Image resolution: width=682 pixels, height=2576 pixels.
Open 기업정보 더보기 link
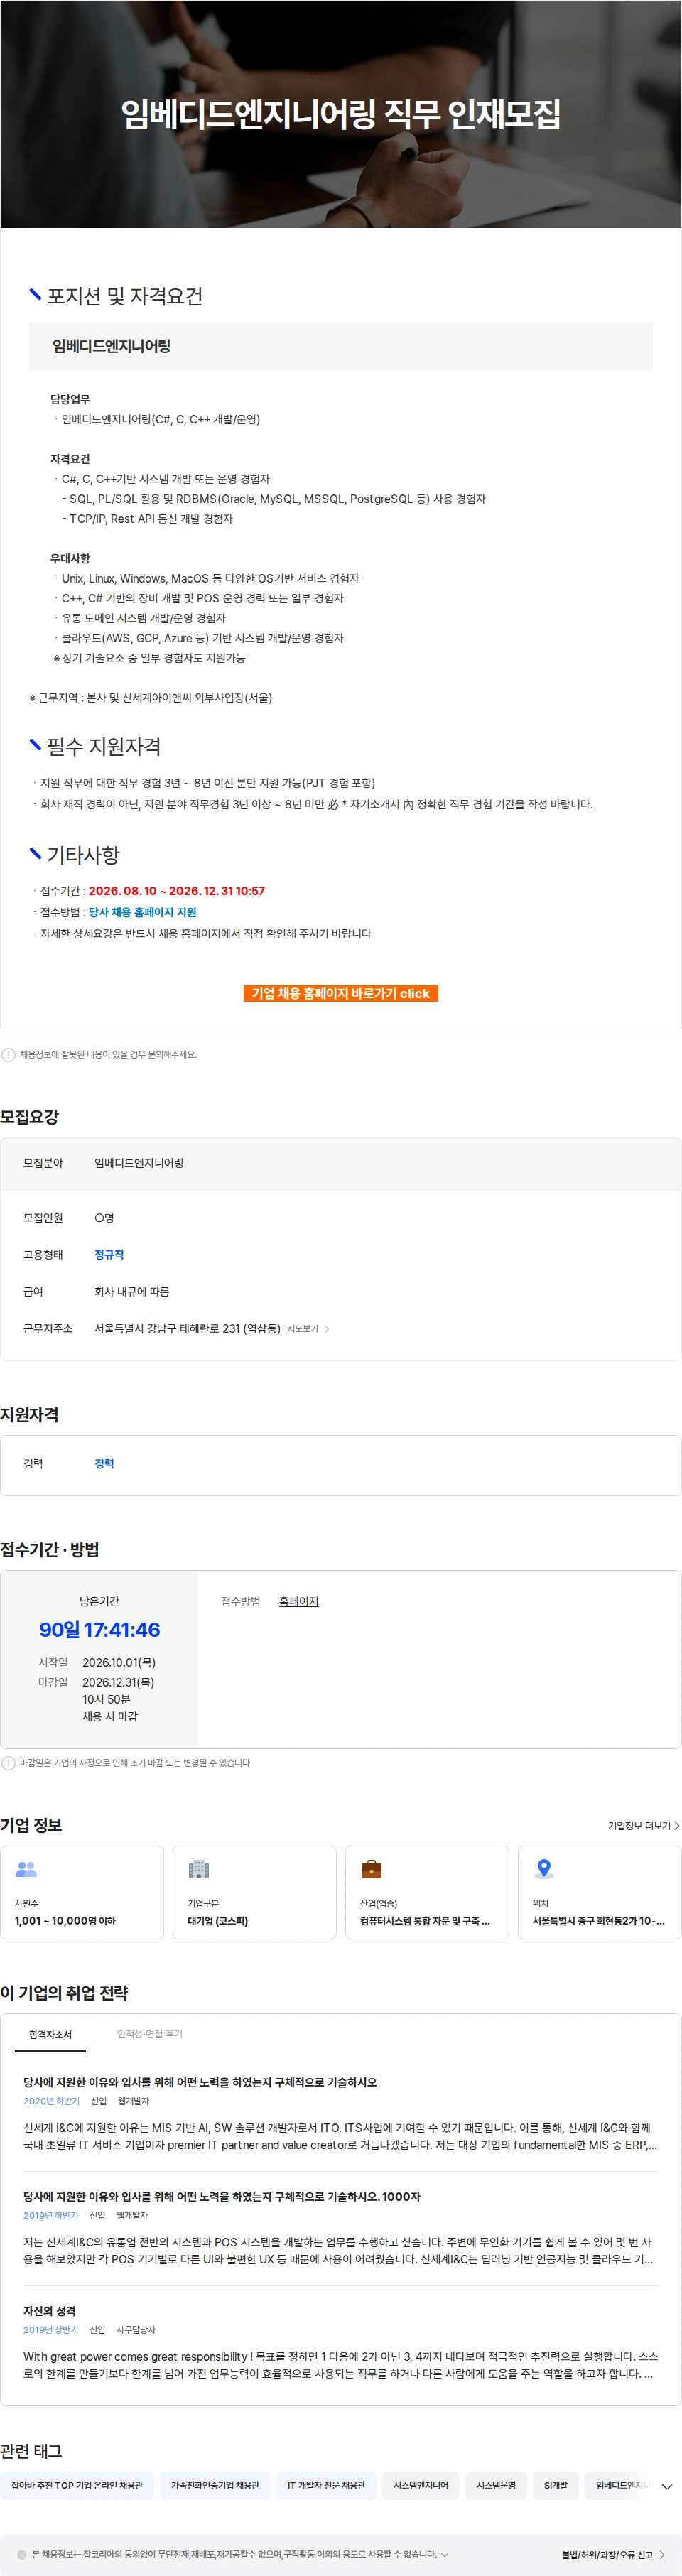coord(643,1825)
